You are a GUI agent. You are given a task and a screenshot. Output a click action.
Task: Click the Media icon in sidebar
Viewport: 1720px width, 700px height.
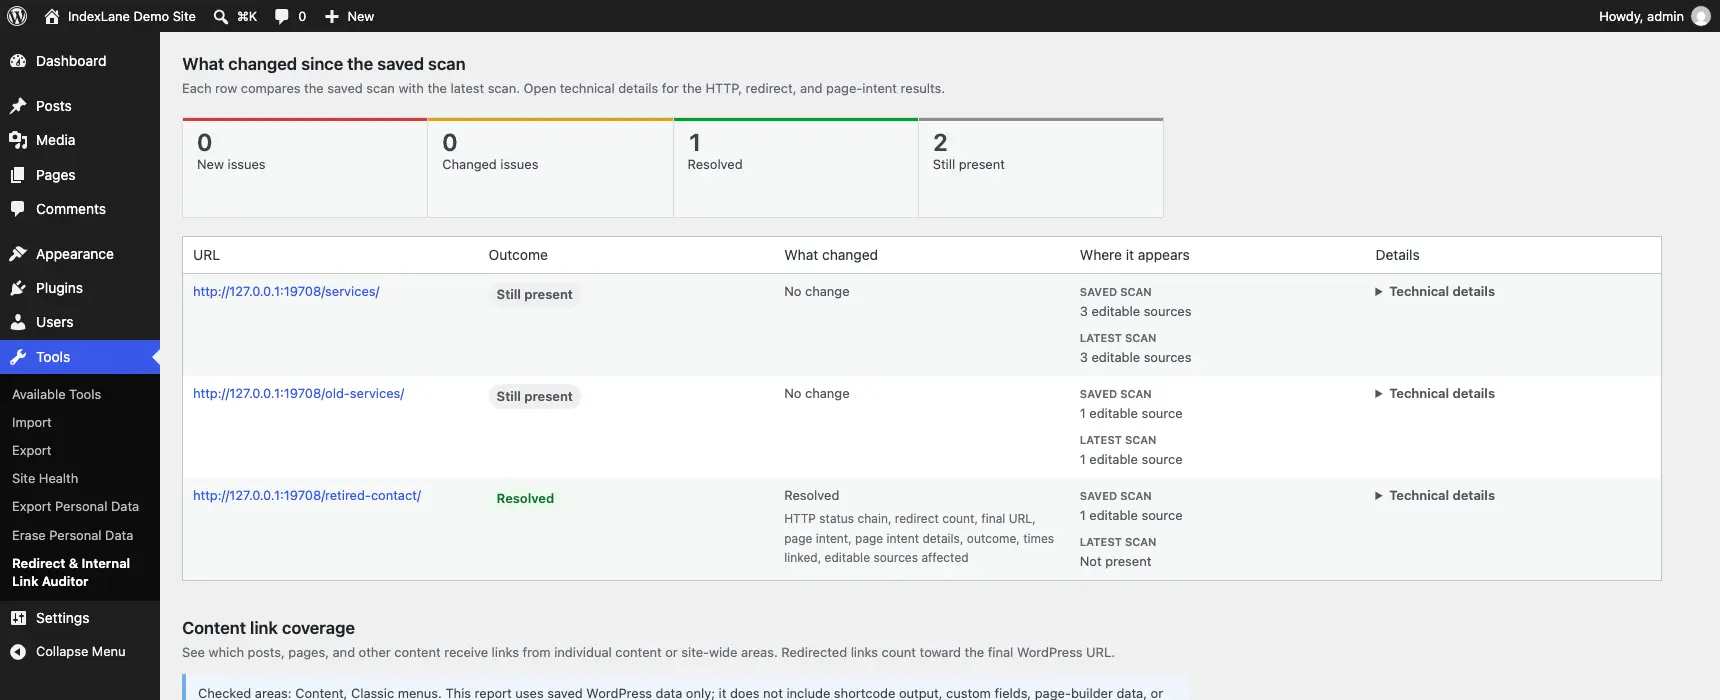pos(18,140)
